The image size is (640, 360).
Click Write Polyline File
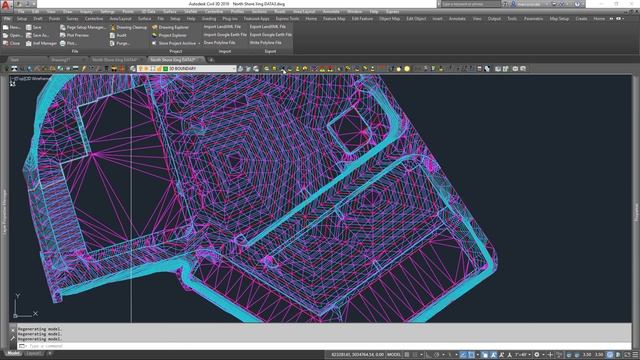tap(265, 42)
